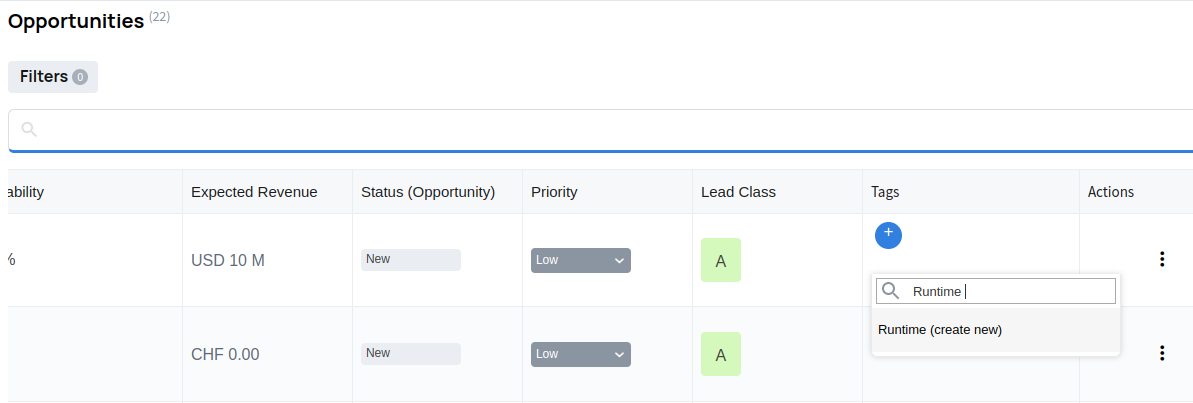This screenshot has width=1193, height=403.
Task: Click Lead Class A swatch in second row
Action: coord(720,354)
